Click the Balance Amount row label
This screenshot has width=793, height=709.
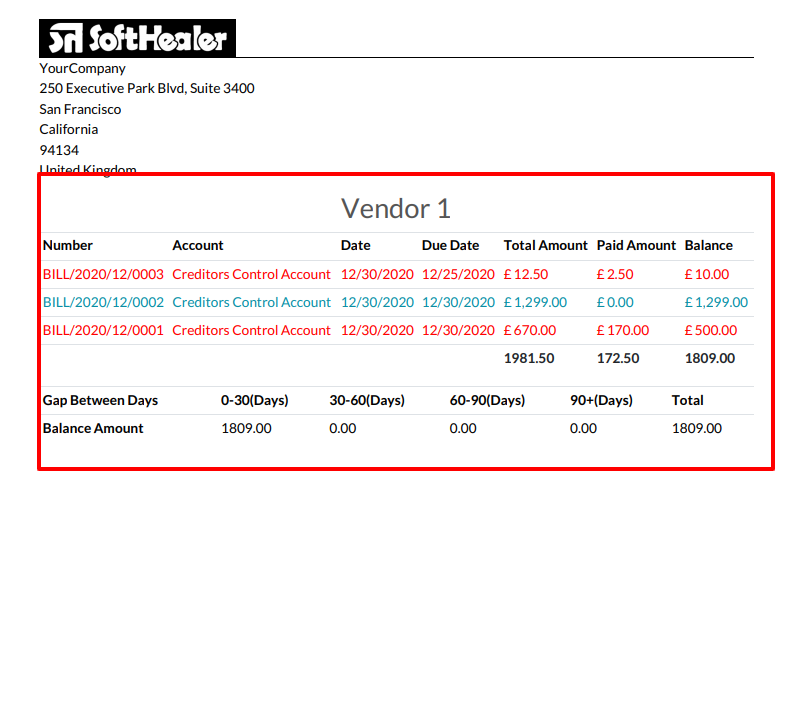(93, 428)
